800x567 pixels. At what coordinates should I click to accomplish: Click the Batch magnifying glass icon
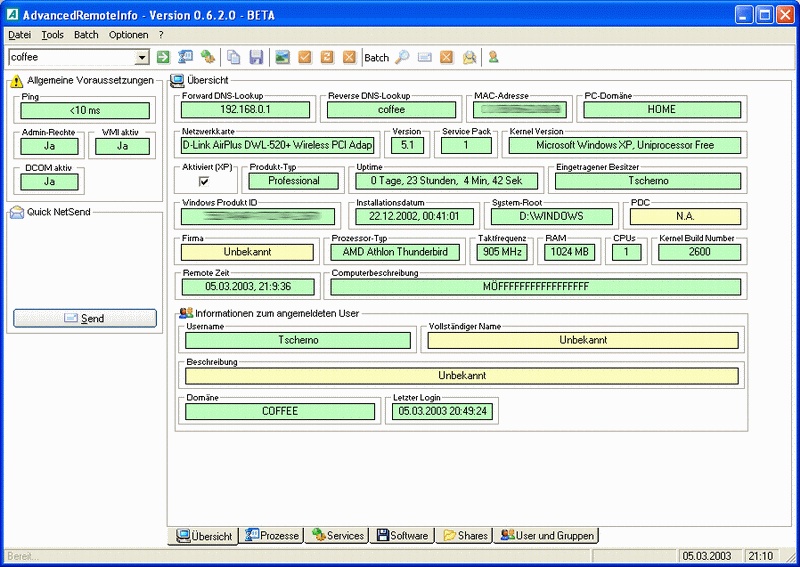pyautogui.click(x=403, y=57)
